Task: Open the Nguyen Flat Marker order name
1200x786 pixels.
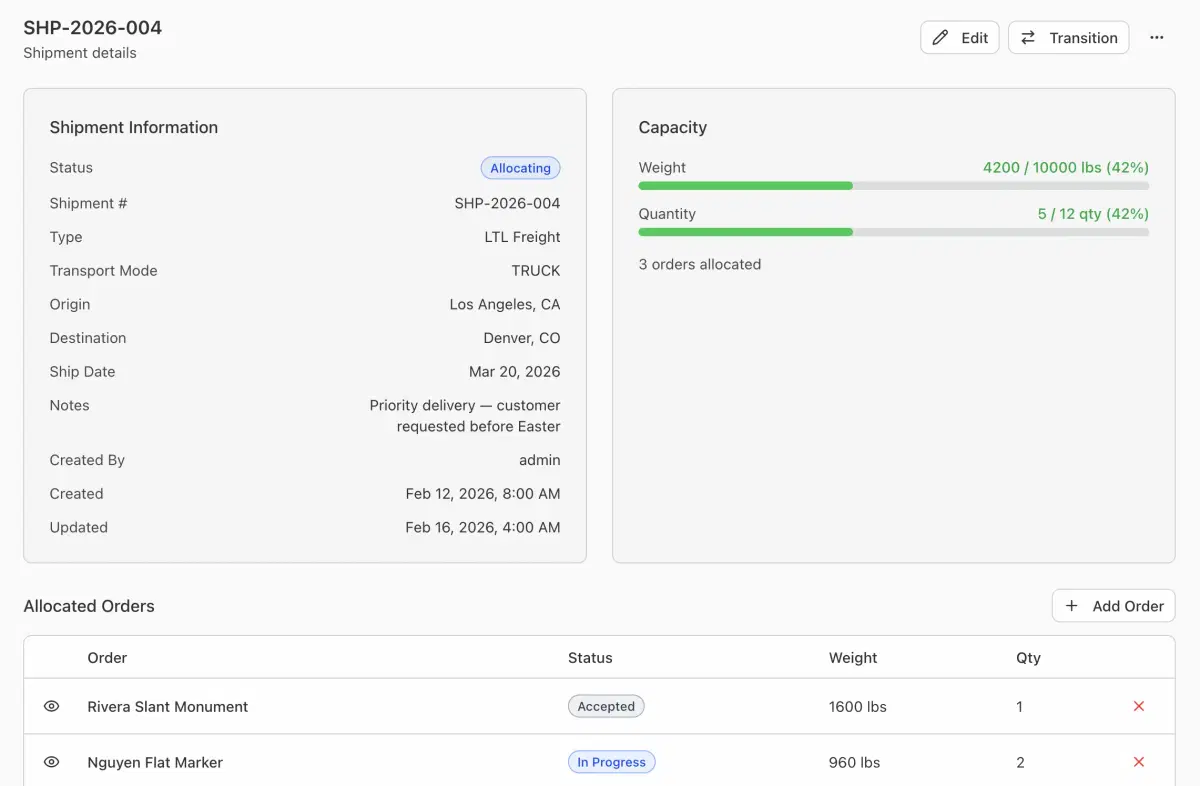Action: [155, 762]
